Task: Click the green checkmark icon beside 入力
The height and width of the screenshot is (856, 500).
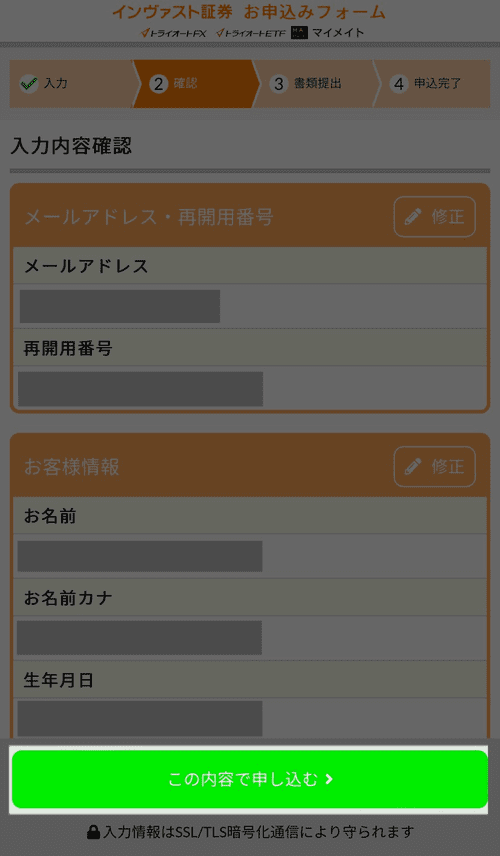Action: point(29,84)
